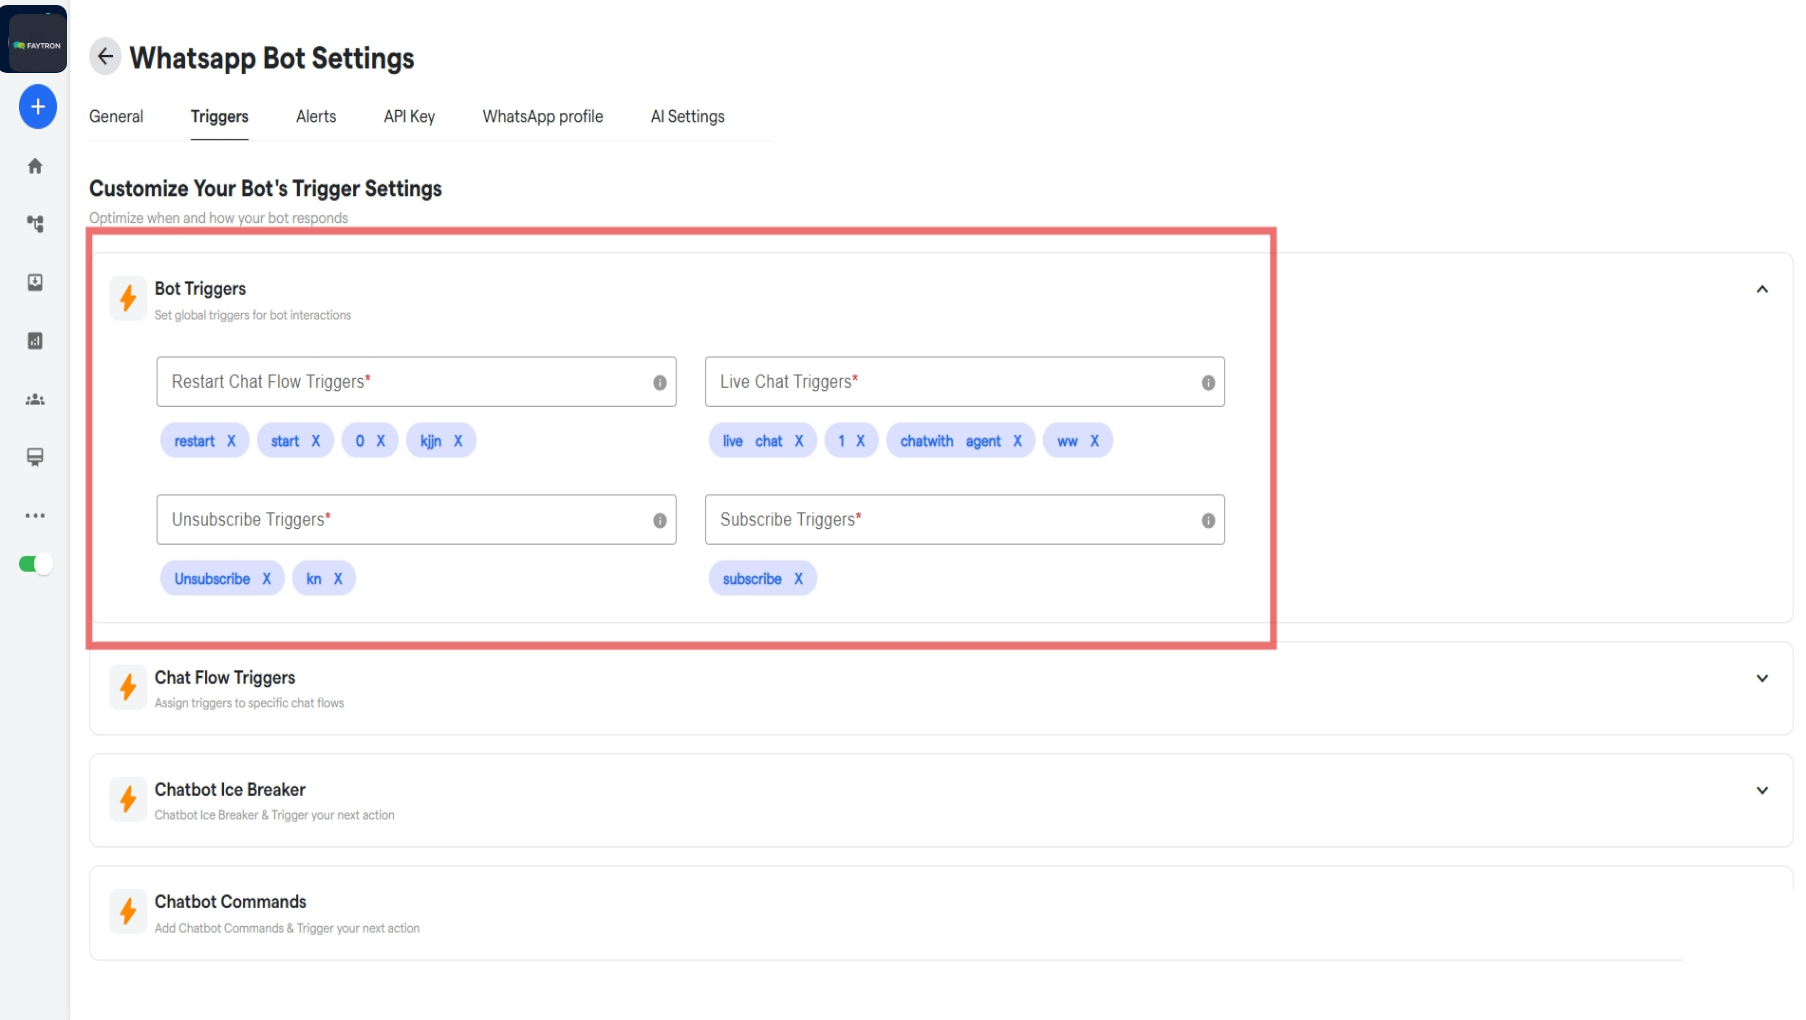
Task: Switch to WhatsApp profile tab
Action: tap(543, 116)
